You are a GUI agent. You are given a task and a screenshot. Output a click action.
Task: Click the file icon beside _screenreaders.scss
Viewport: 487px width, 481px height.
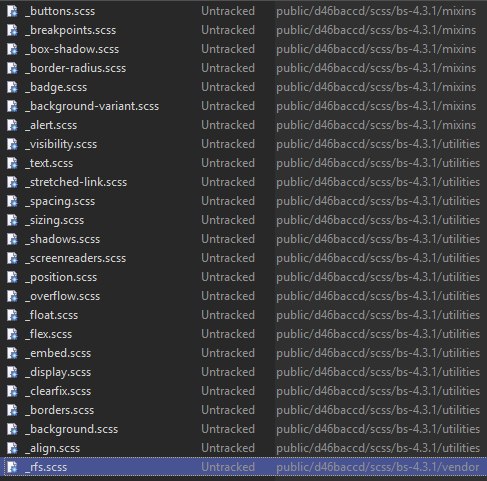(12, 258)
